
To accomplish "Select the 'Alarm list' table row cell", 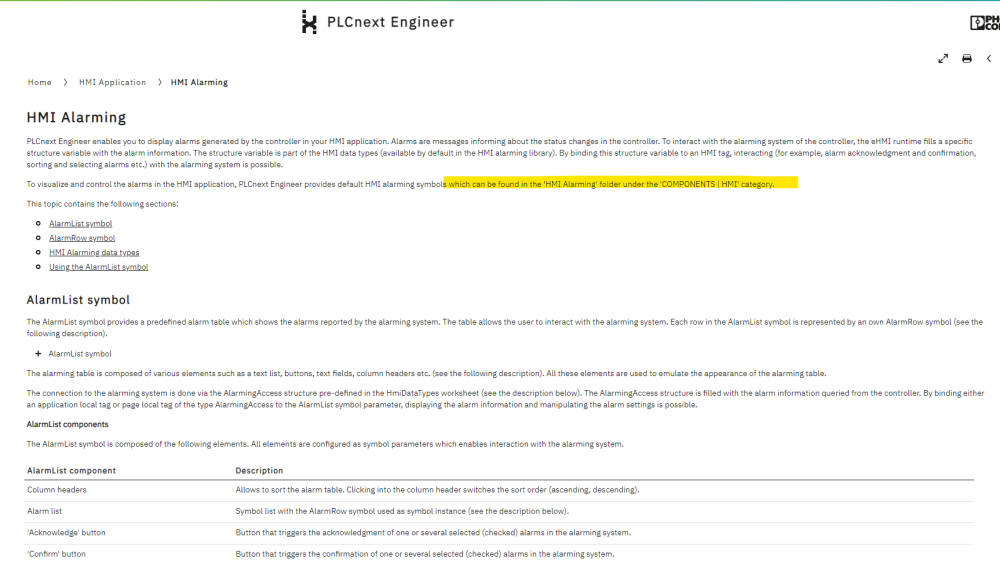I will point(45,511).
